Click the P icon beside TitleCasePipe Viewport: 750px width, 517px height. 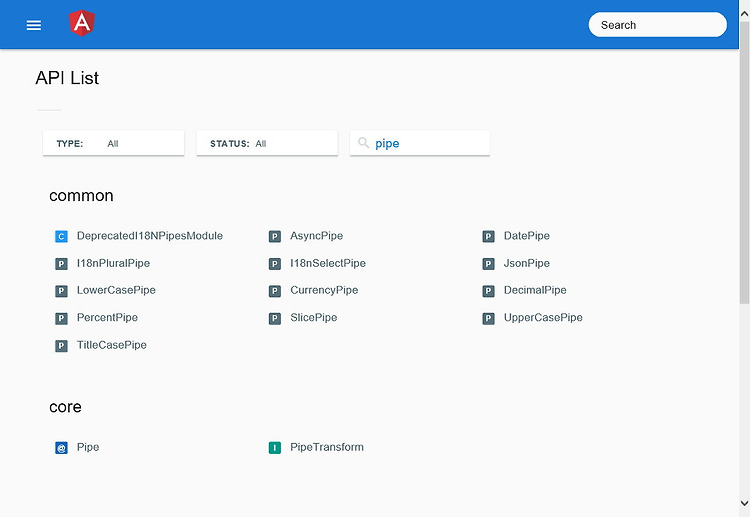pos(61,345)
